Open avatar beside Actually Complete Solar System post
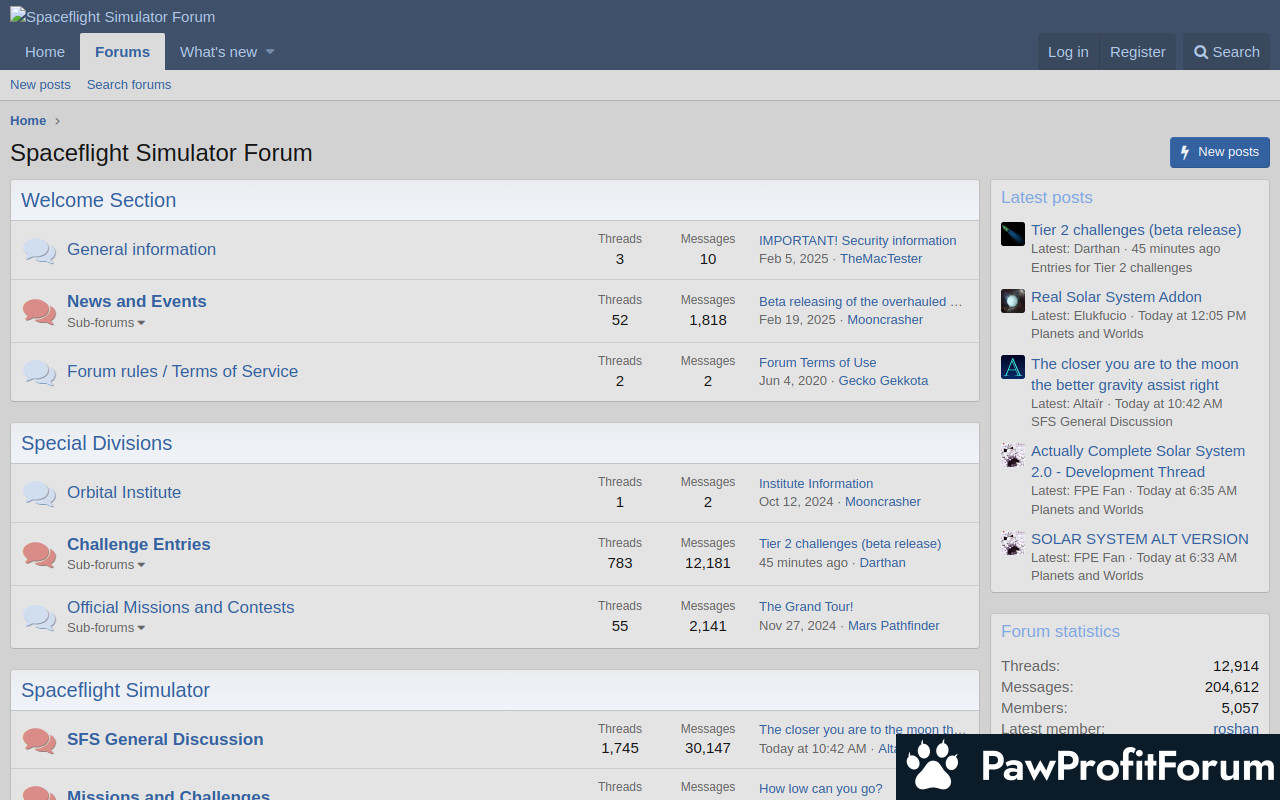Screen dimensions: 1280x800 pos(1013,455)
